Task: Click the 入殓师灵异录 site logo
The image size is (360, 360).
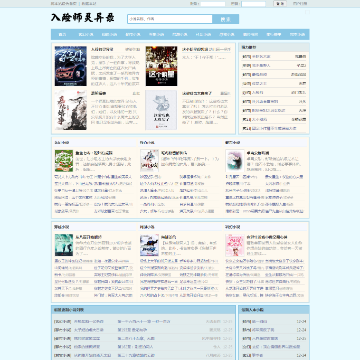Action: click(83, 18)
